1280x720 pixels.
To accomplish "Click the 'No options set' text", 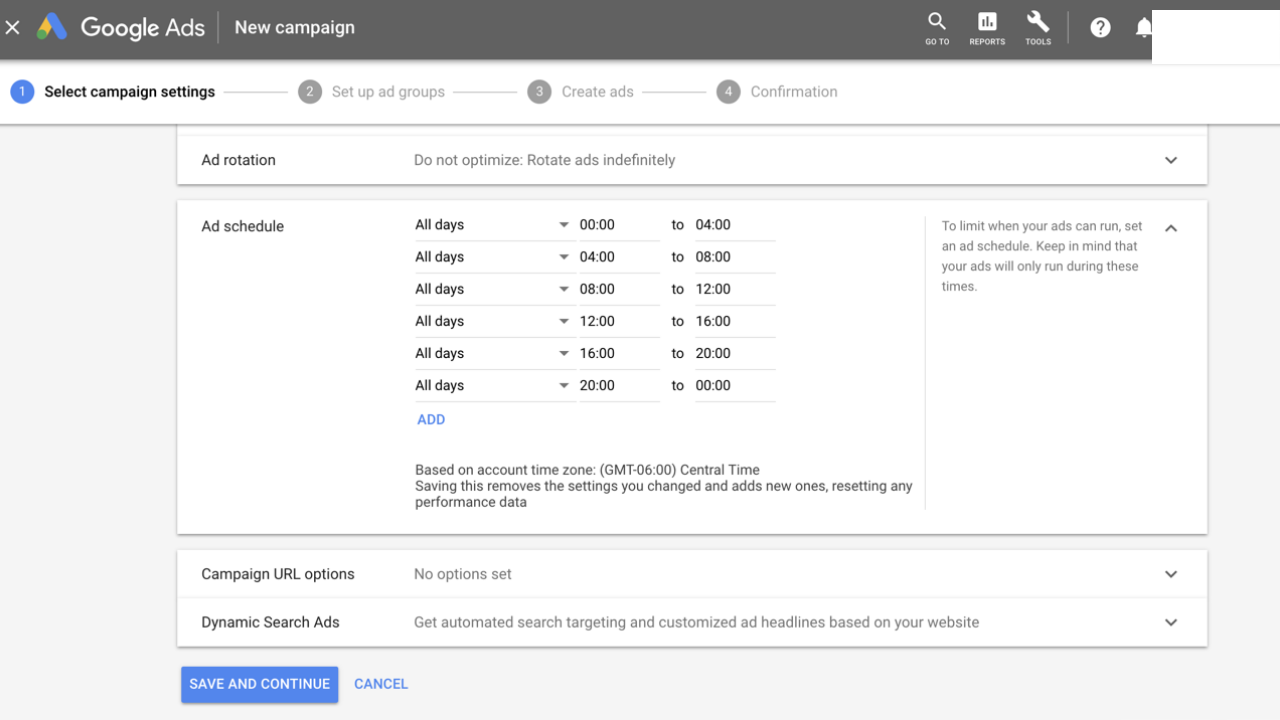I will tap(463, 574).
